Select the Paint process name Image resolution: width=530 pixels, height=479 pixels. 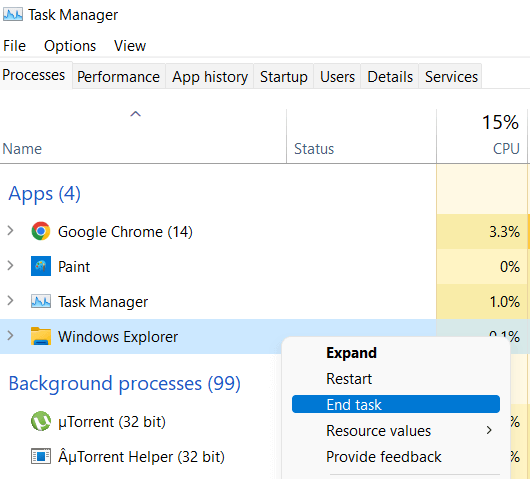tap(74, 267)
